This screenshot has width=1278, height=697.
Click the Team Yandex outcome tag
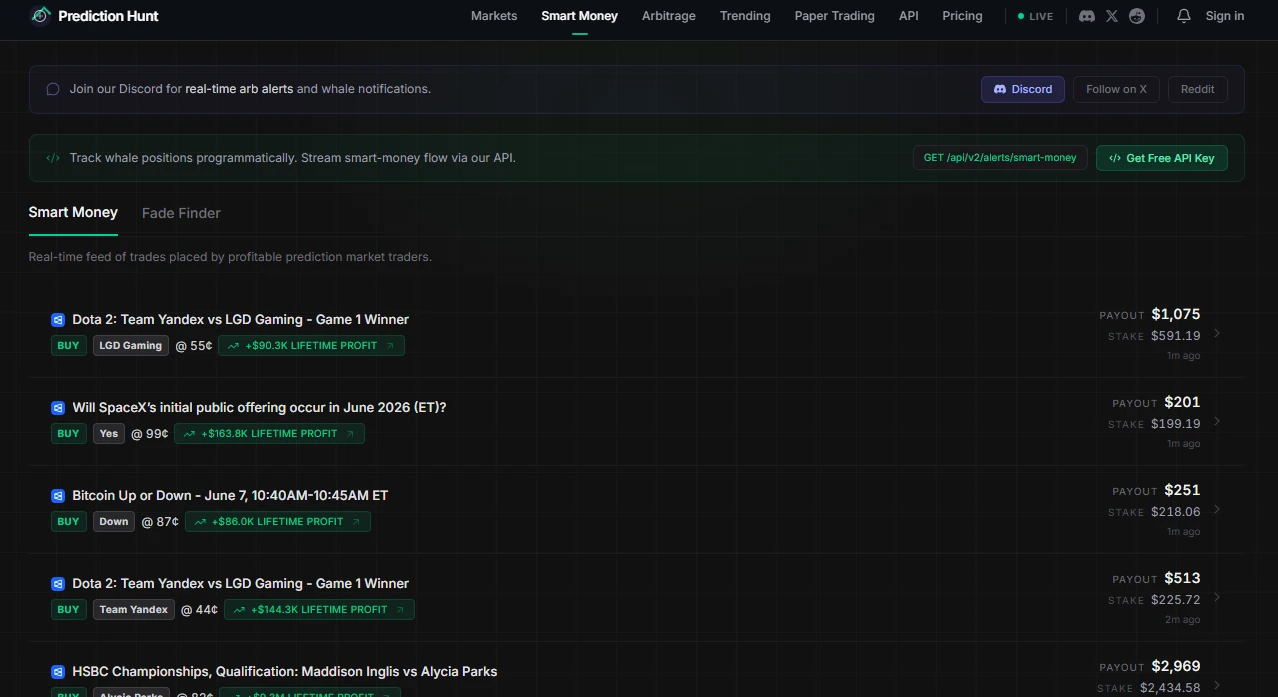tap(134, 610)
